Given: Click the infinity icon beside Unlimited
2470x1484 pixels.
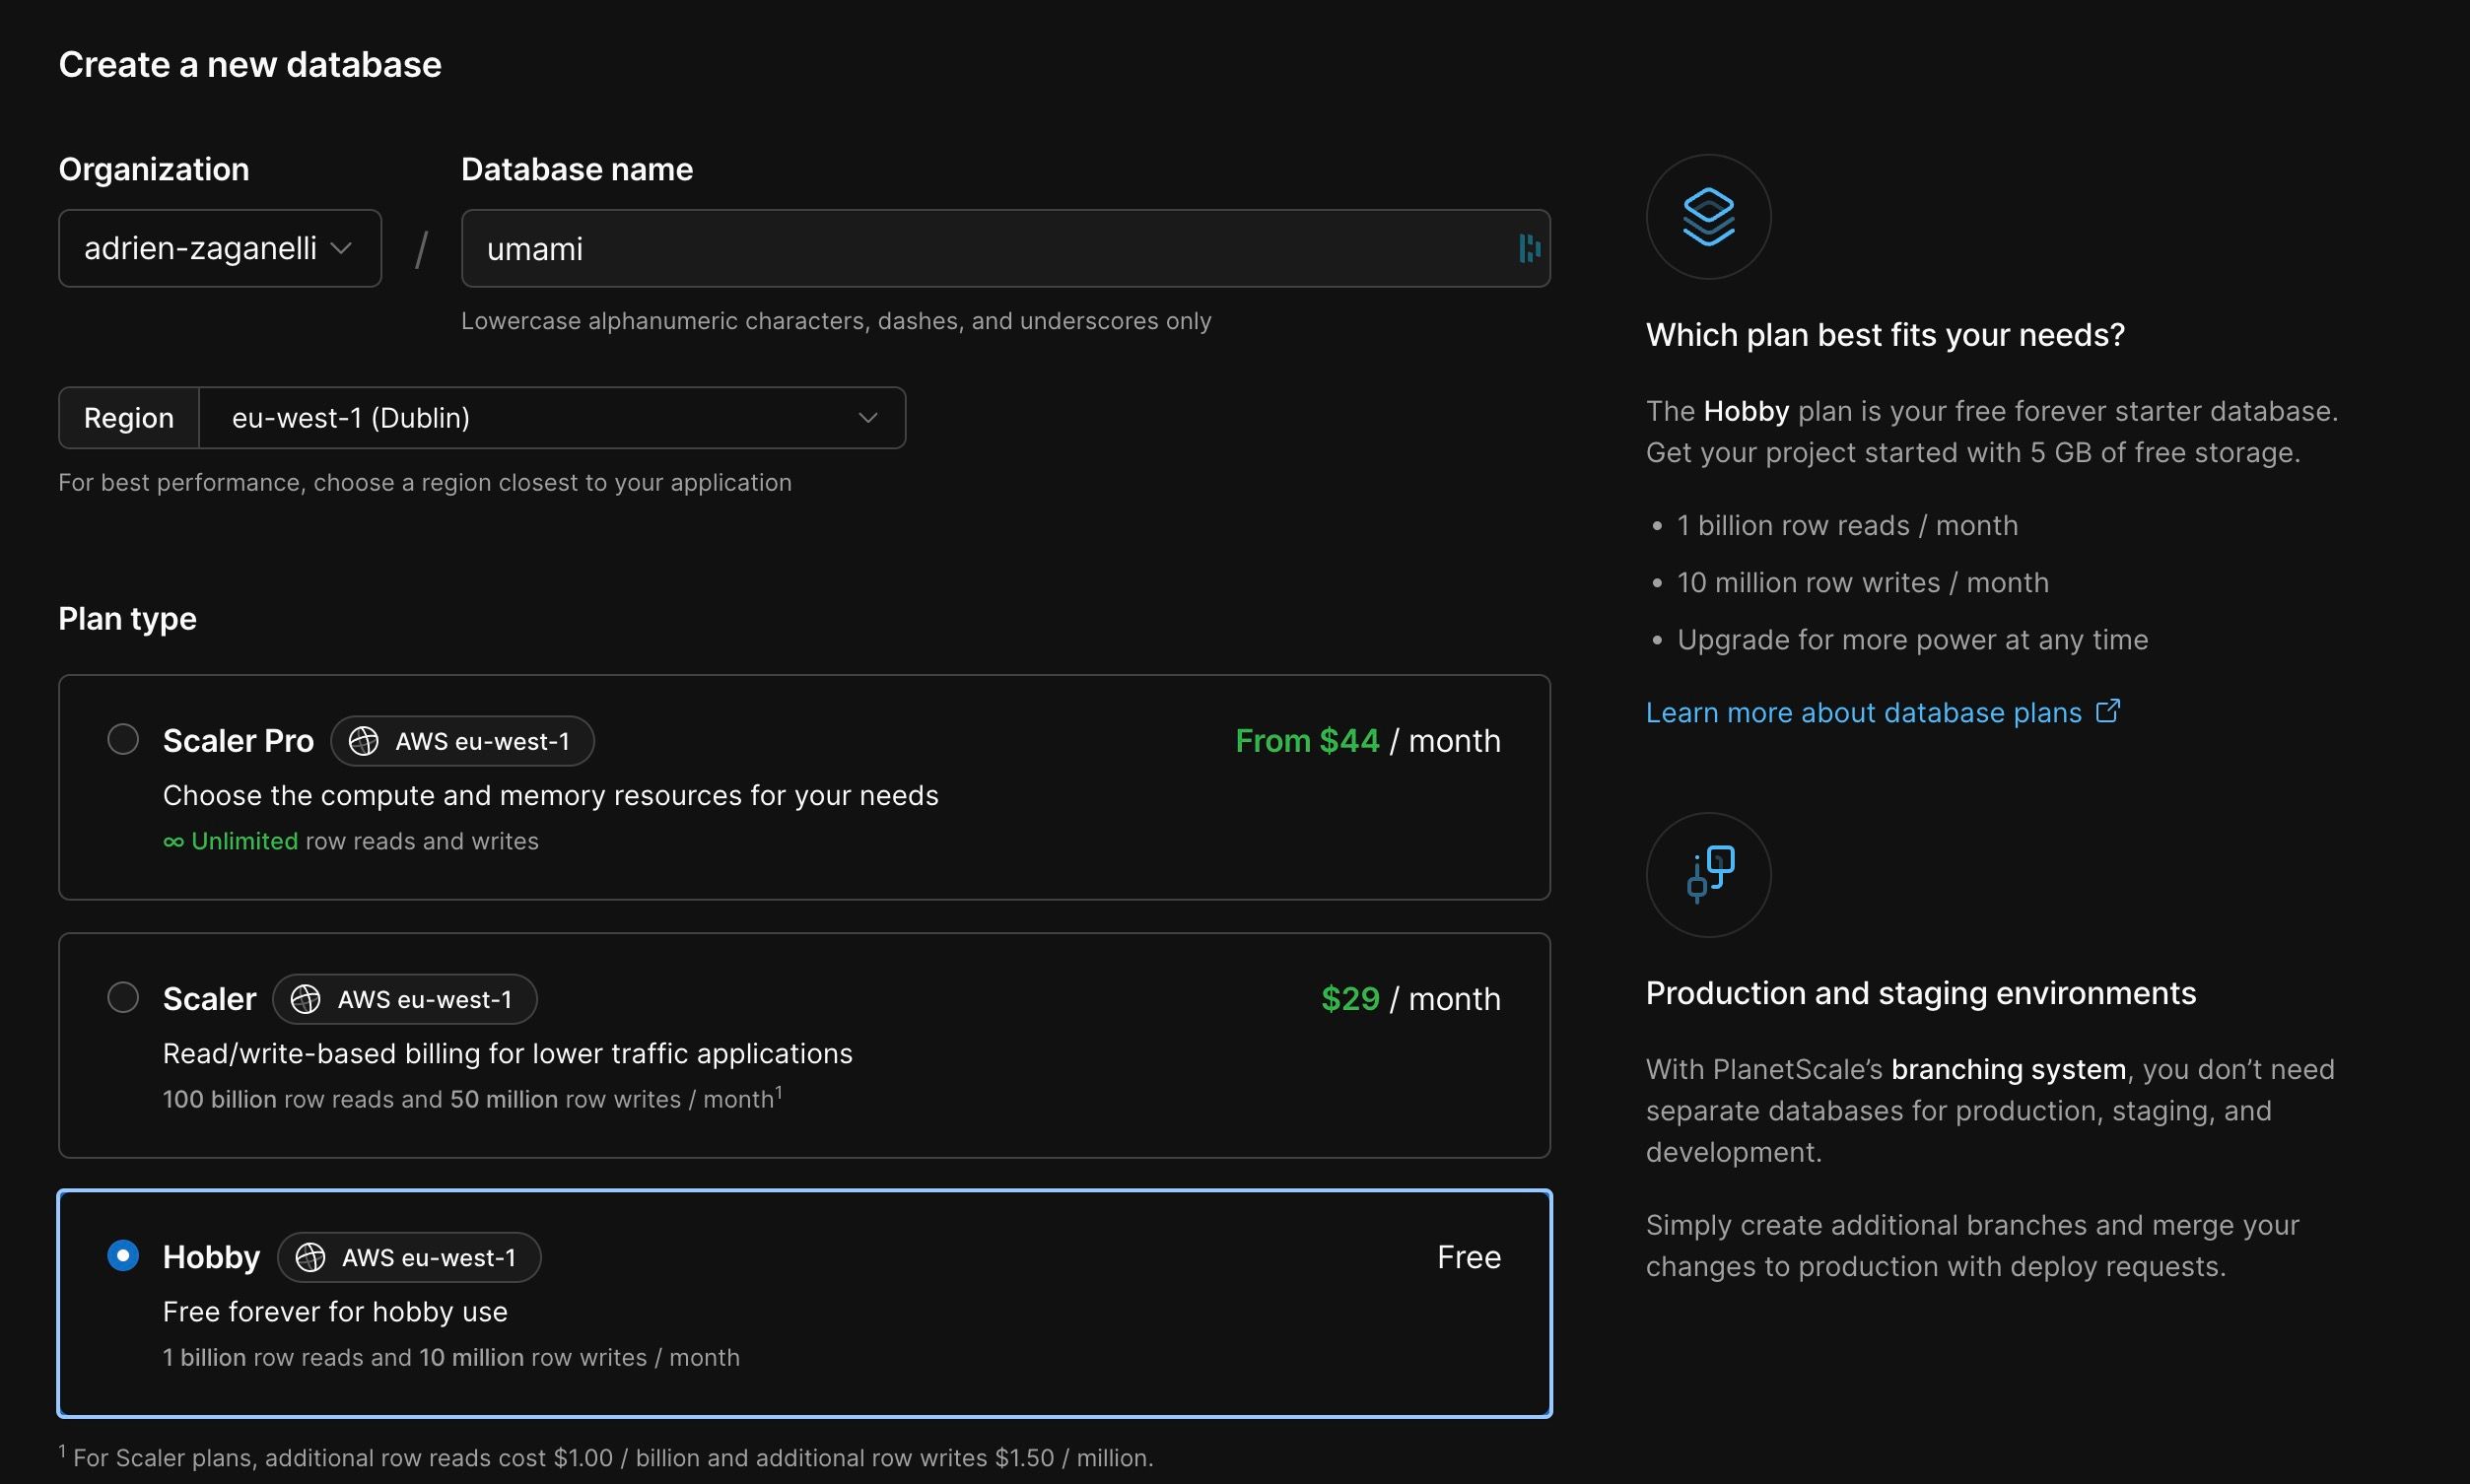Looking at the screenshot, I should [174, 842].
